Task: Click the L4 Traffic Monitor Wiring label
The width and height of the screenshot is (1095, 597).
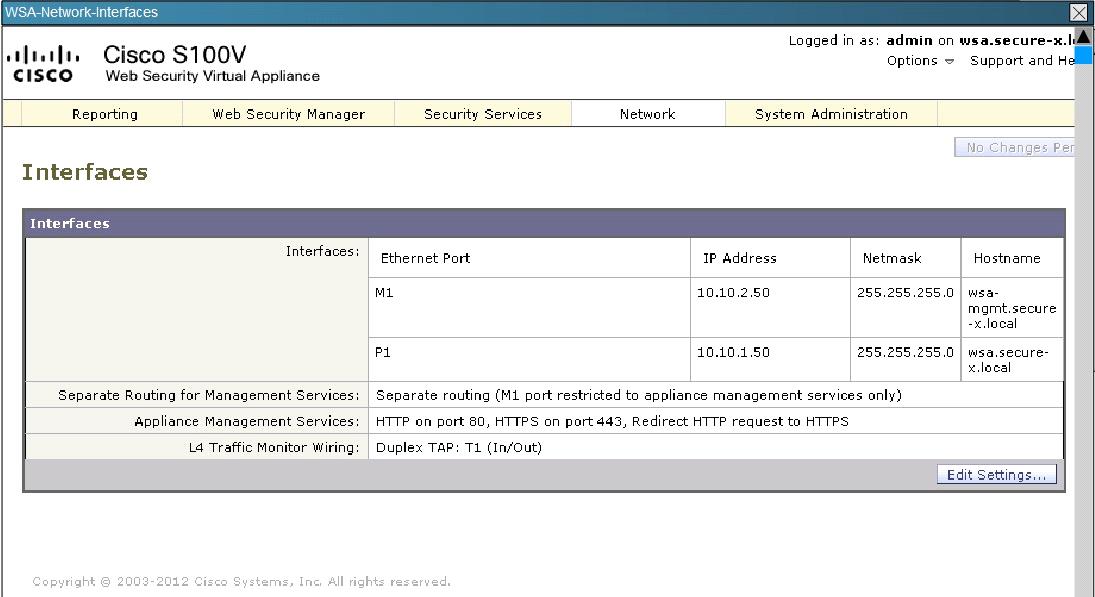Action: tap(274, 448)
